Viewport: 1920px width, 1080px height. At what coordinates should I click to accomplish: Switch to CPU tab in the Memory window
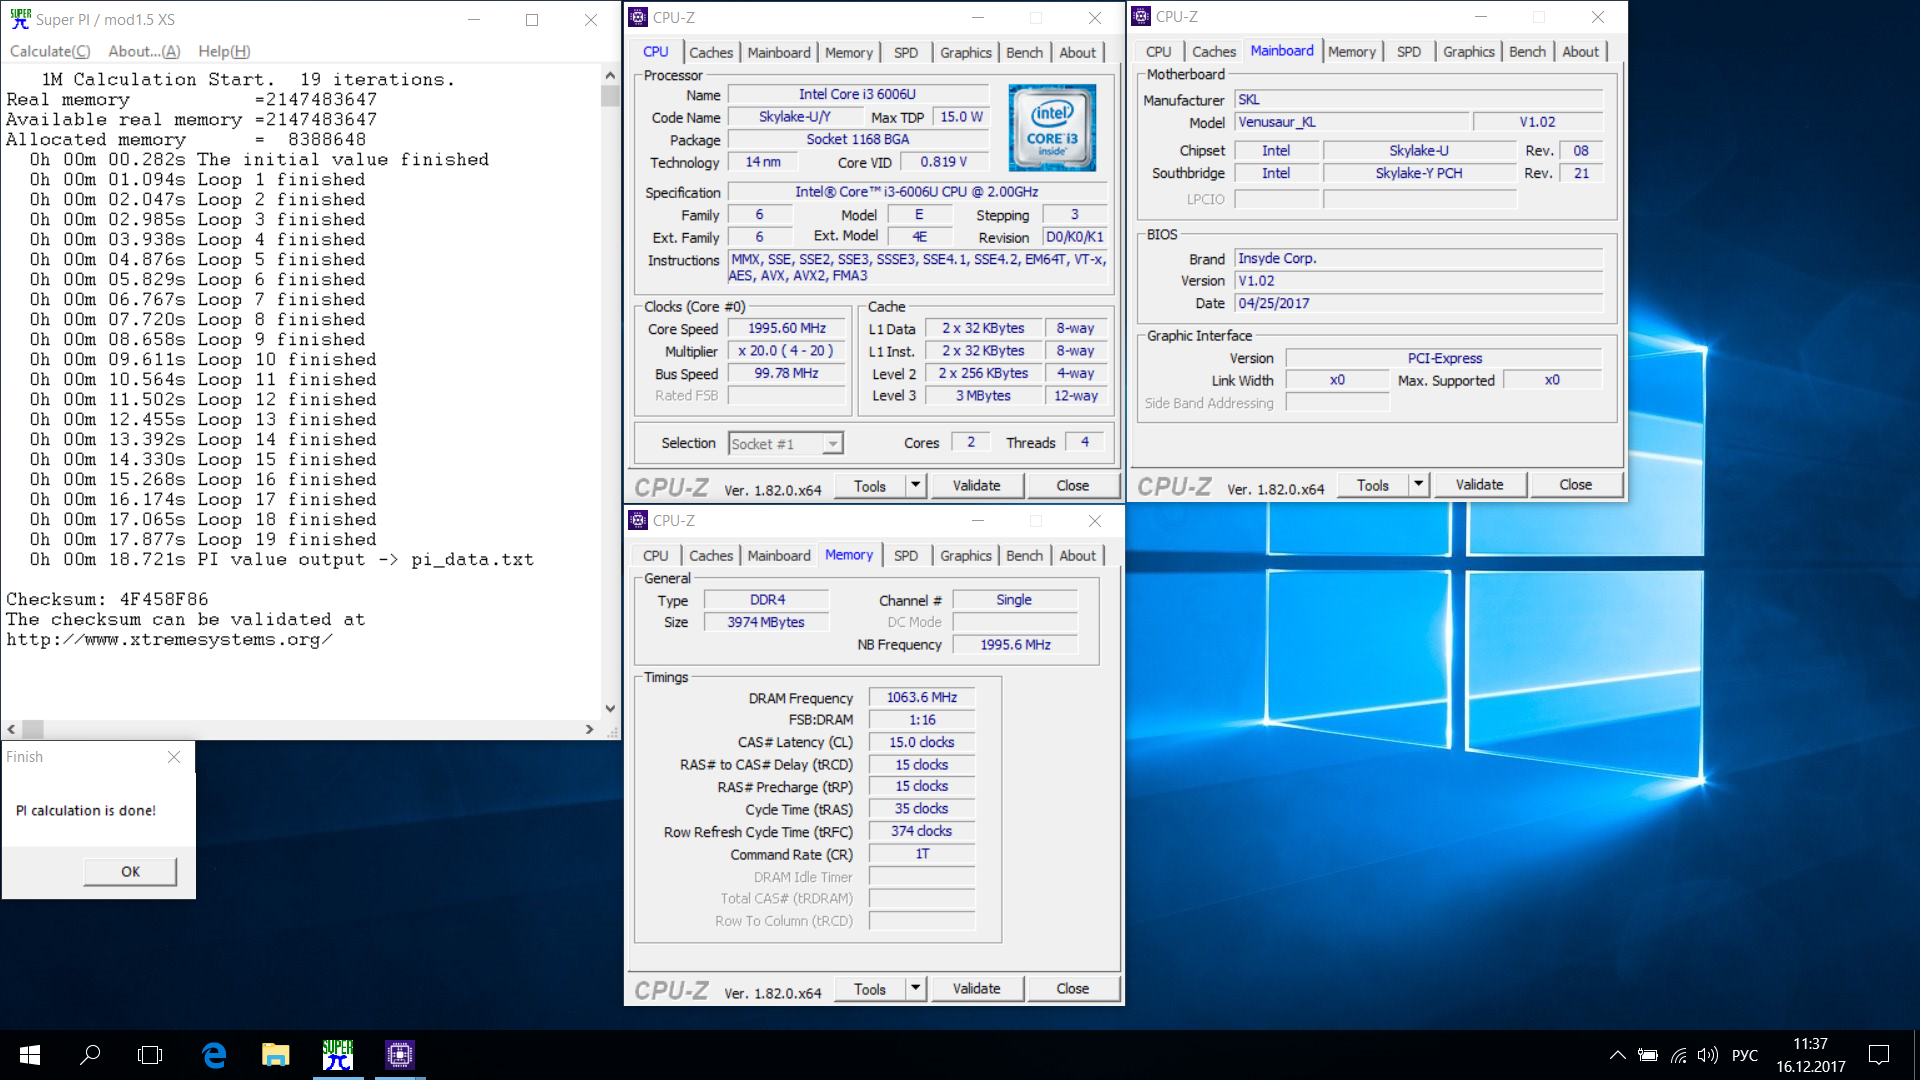pos(656,556)
